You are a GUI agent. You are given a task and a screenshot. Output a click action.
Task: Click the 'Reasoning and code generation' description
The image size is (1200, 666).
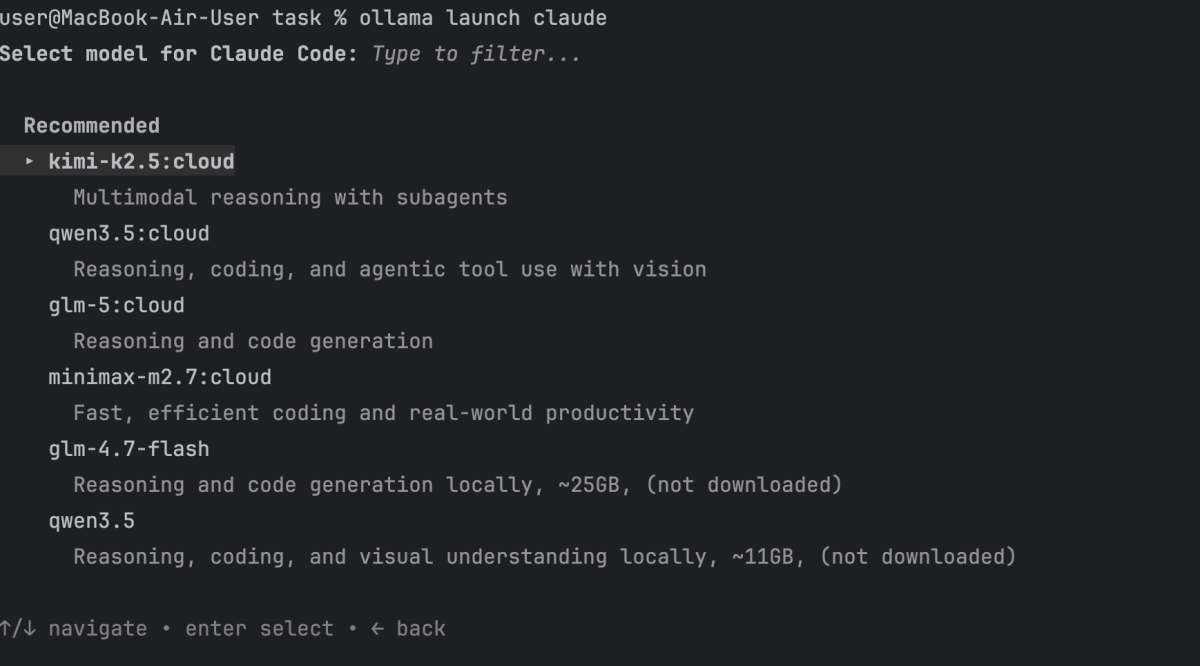pyautogui.click(x=253, y=341)
